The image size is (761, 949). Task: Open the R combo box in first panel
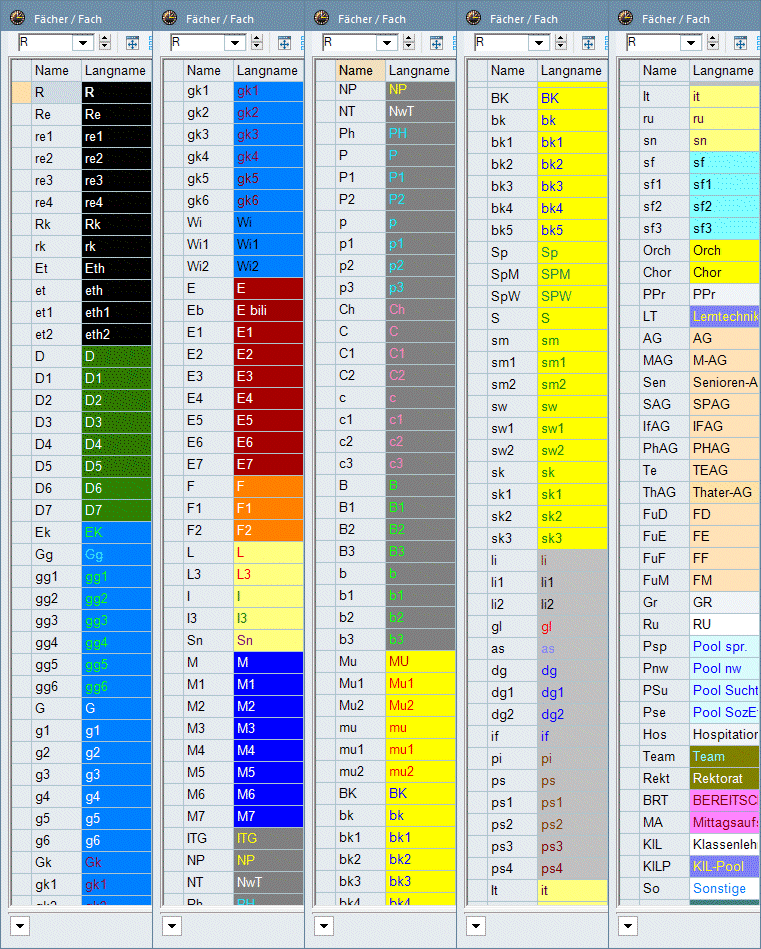tap(84, 43)
